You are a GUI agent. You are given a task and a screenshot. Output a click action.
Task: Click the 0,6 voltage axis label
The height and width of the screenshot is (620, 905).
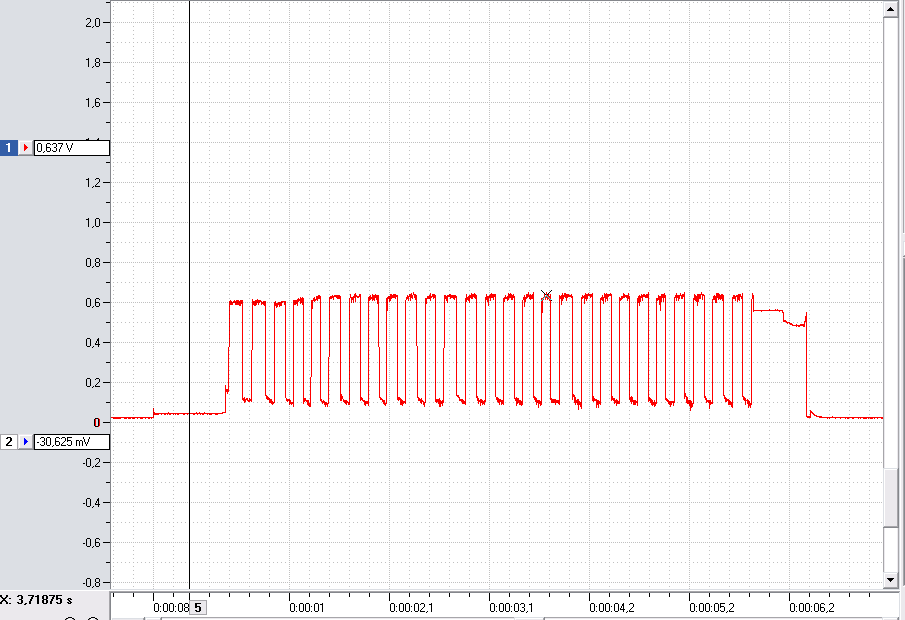pos(93,302)
